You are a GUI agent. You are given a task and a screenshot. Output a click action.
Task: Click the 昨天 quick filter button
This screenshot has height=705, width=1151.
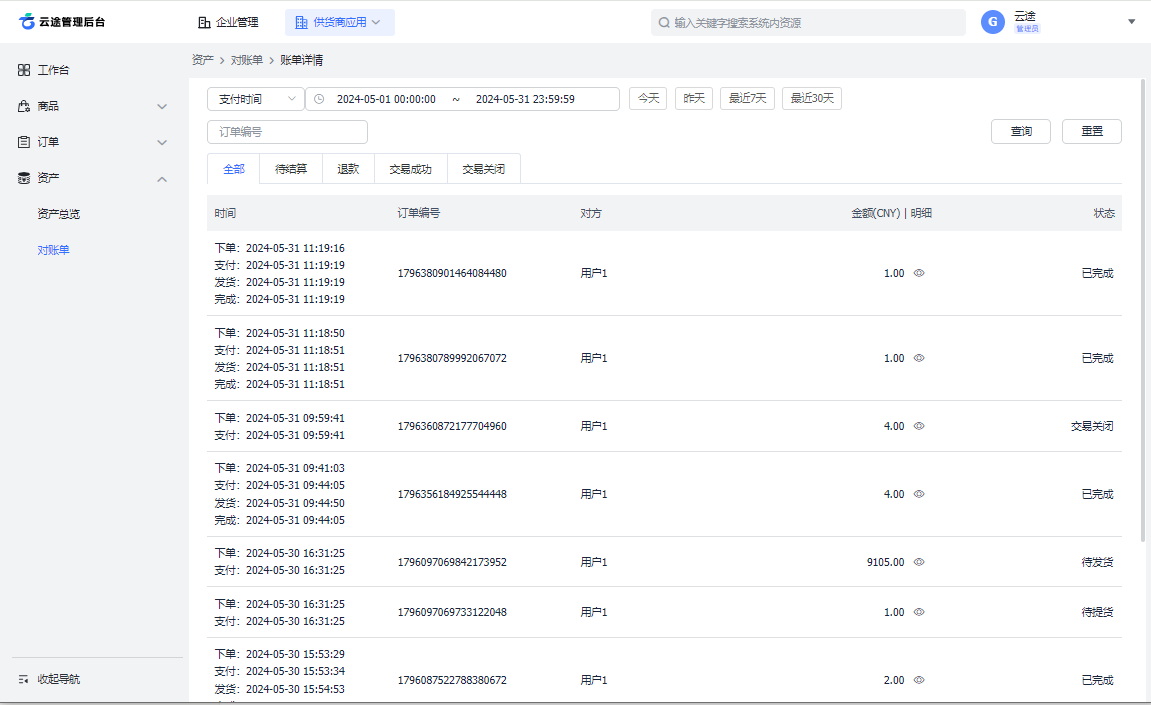pos(694,98)
